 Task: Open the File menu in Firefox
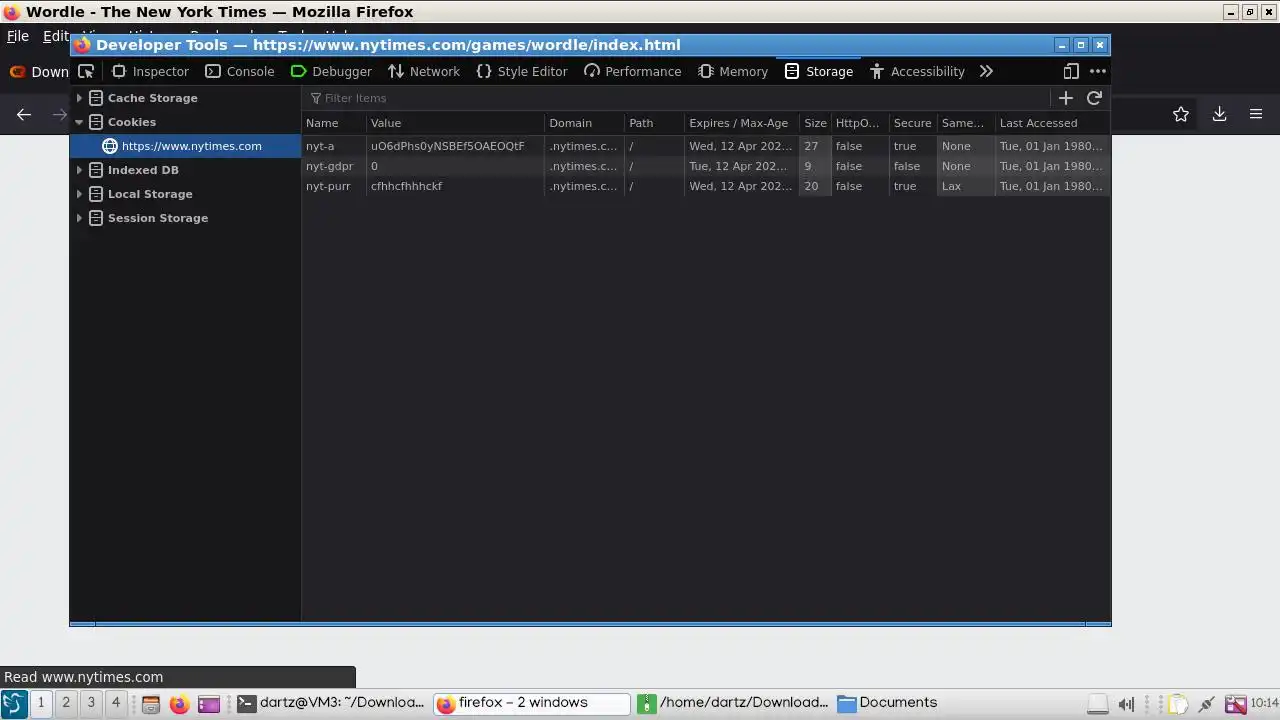pyautogui.click(x=17, y=36)
